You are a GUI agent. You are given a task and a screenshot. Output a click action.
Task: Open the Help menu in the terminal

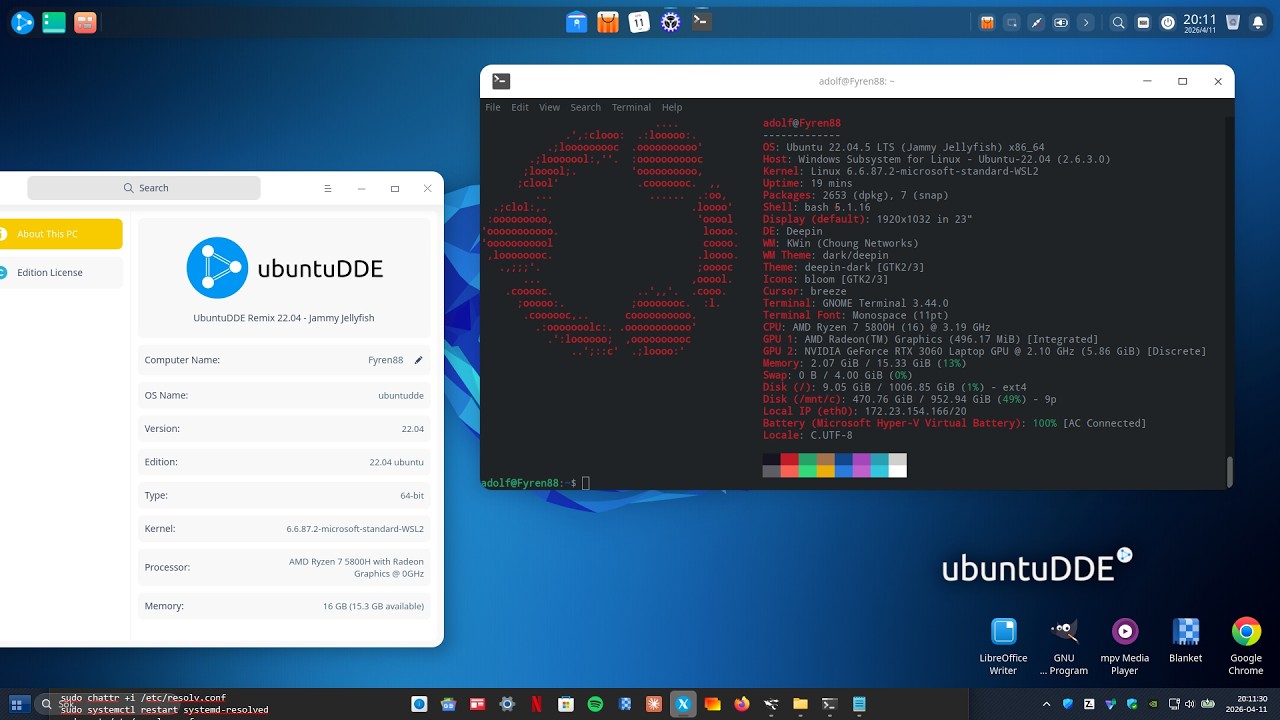[x=672, y=107]
